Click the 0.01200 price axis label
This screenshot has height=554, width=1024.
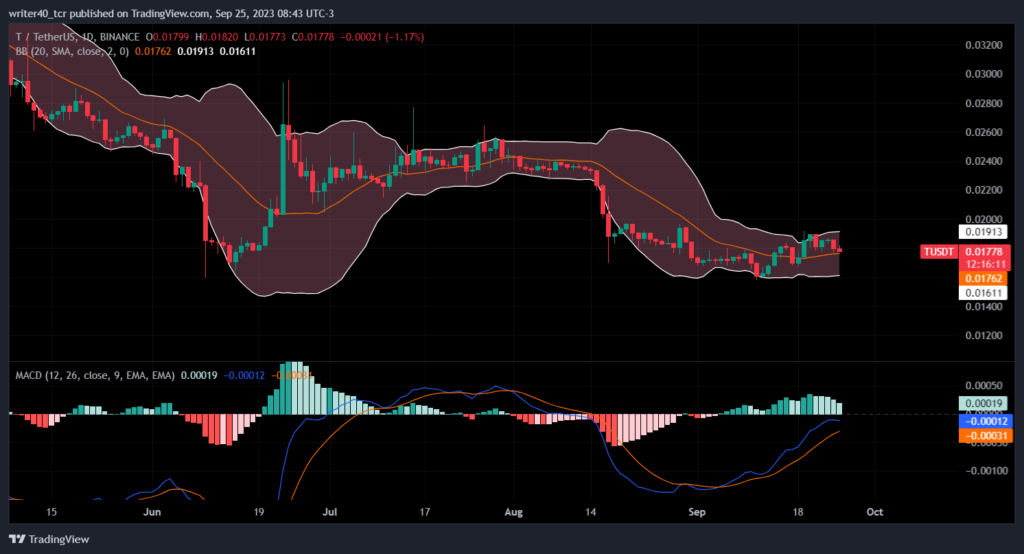pos(984,335)
